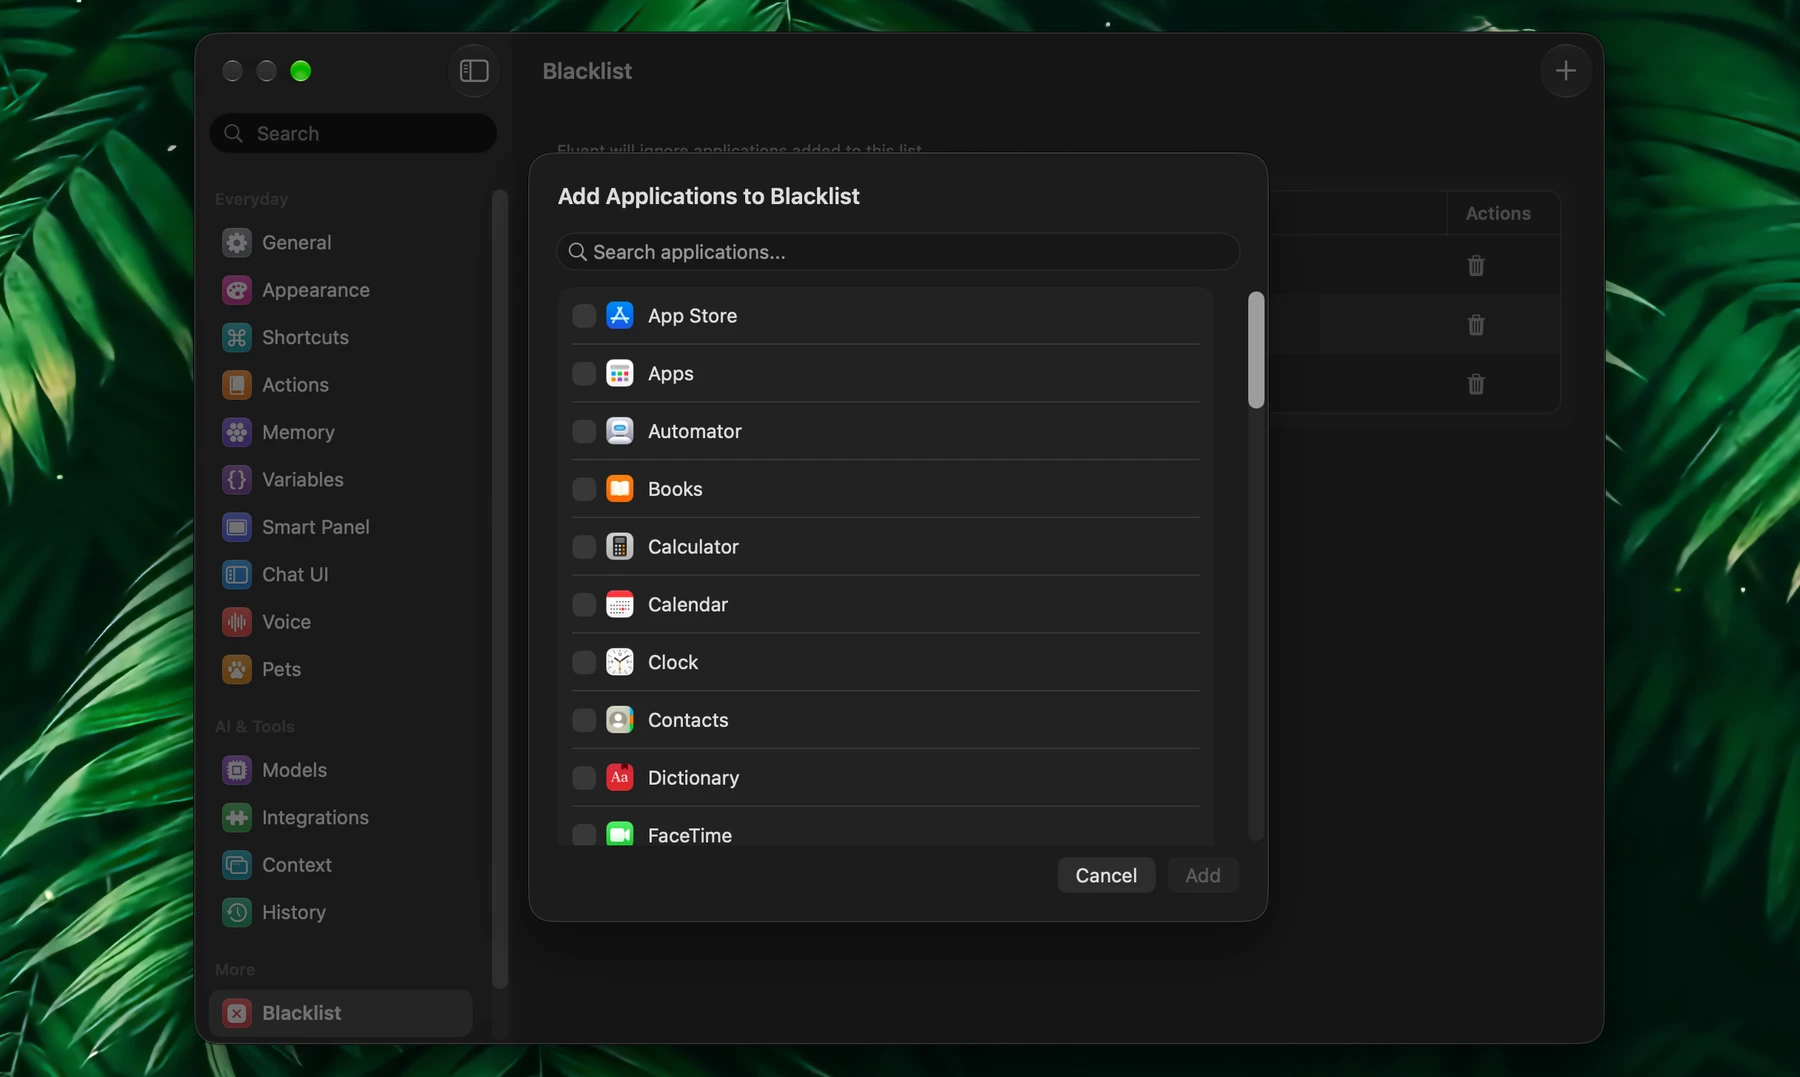Open Appearance settings in sidebar
This screenshot has height=1077, width=1800.
340,290
